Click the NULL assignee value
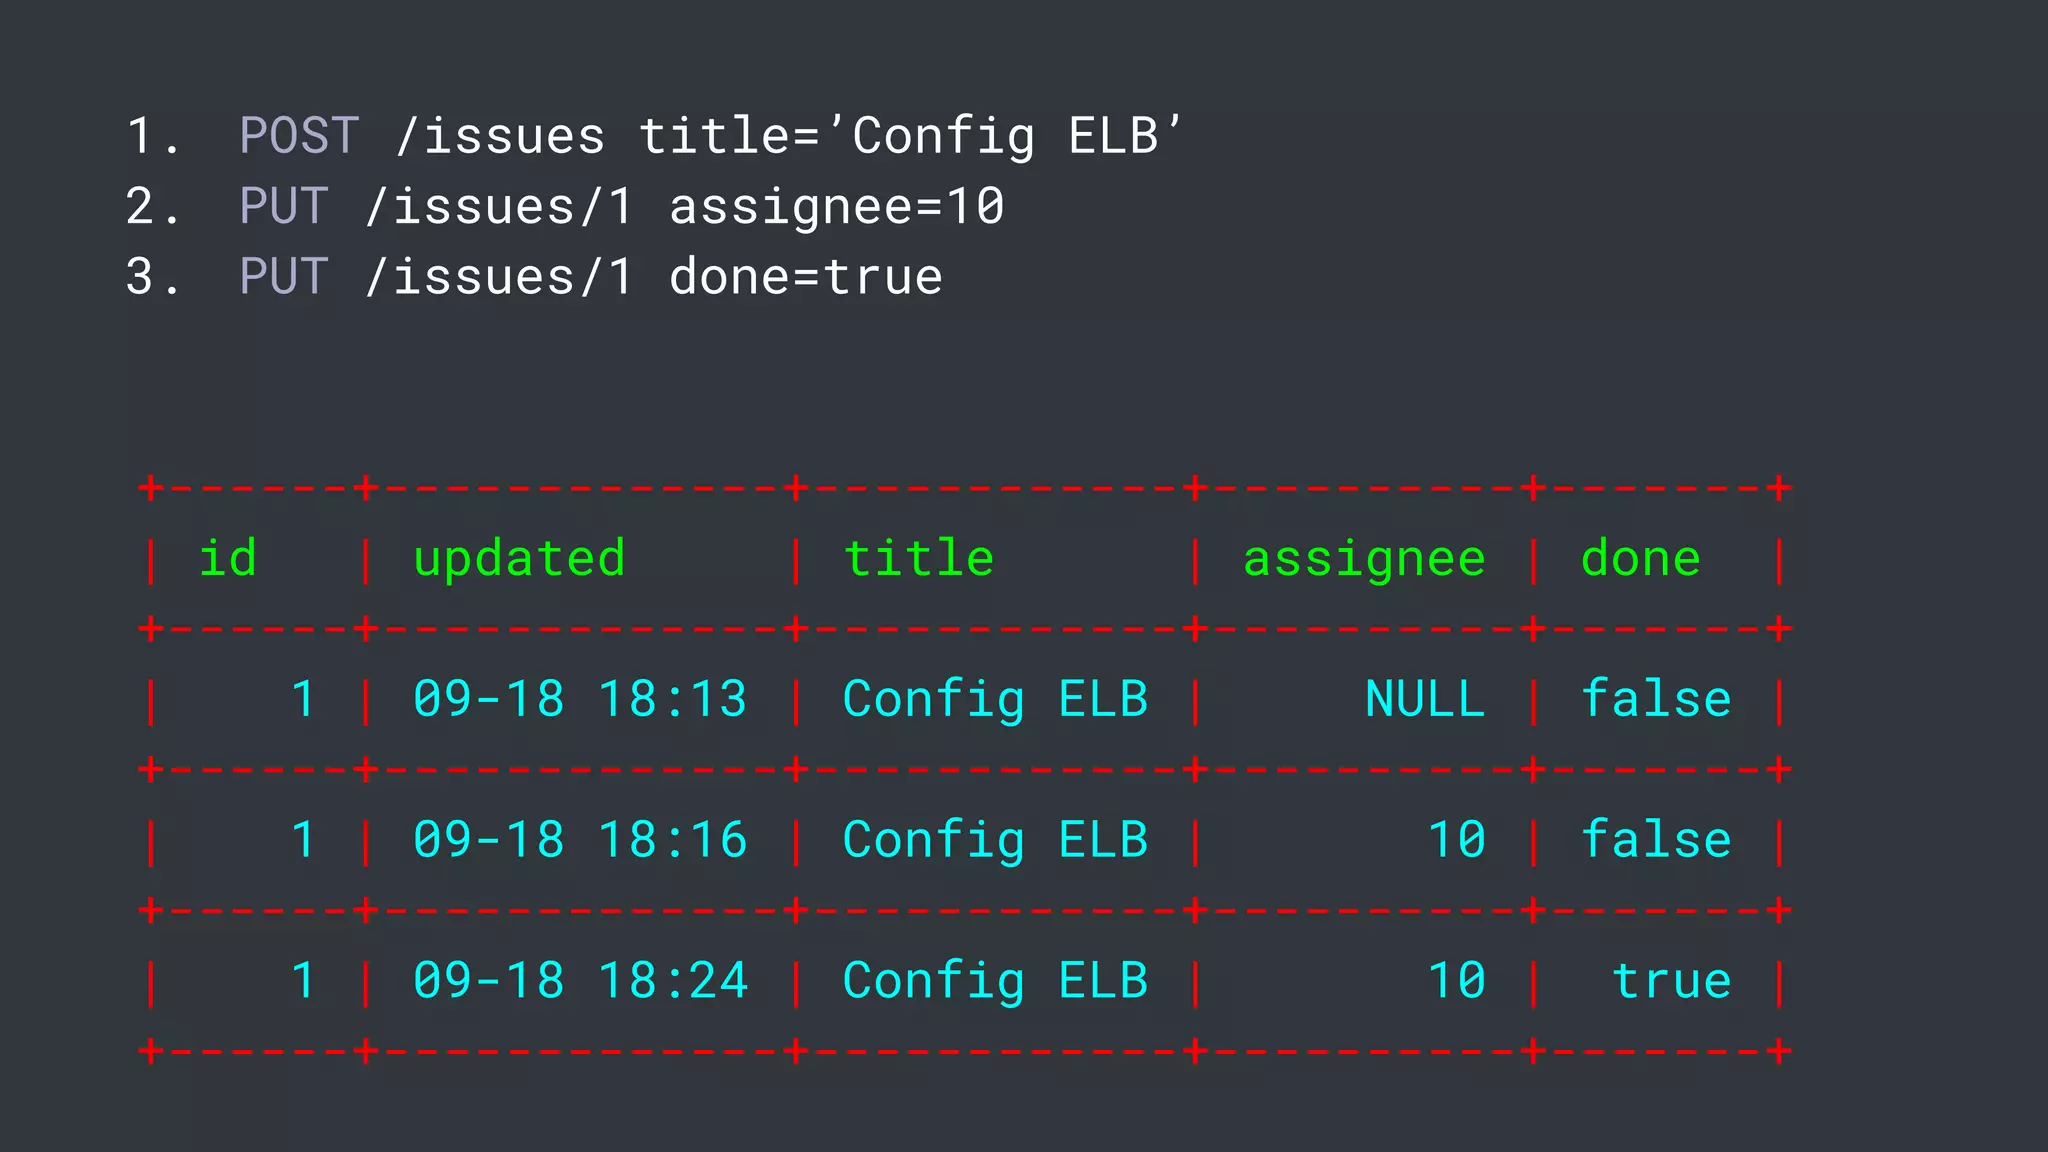The image size is (2048, 1152). [x=1425, y=698]
